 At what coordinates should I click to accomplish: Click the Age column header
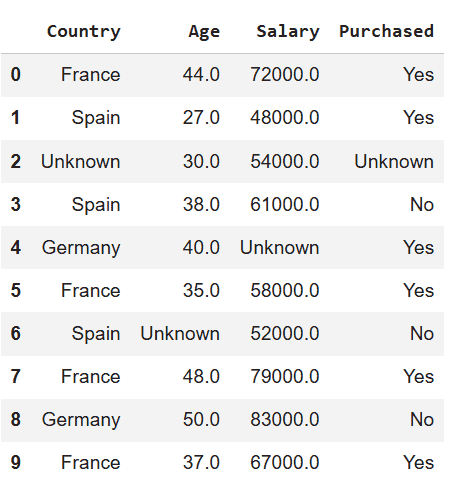pos(204,32)
